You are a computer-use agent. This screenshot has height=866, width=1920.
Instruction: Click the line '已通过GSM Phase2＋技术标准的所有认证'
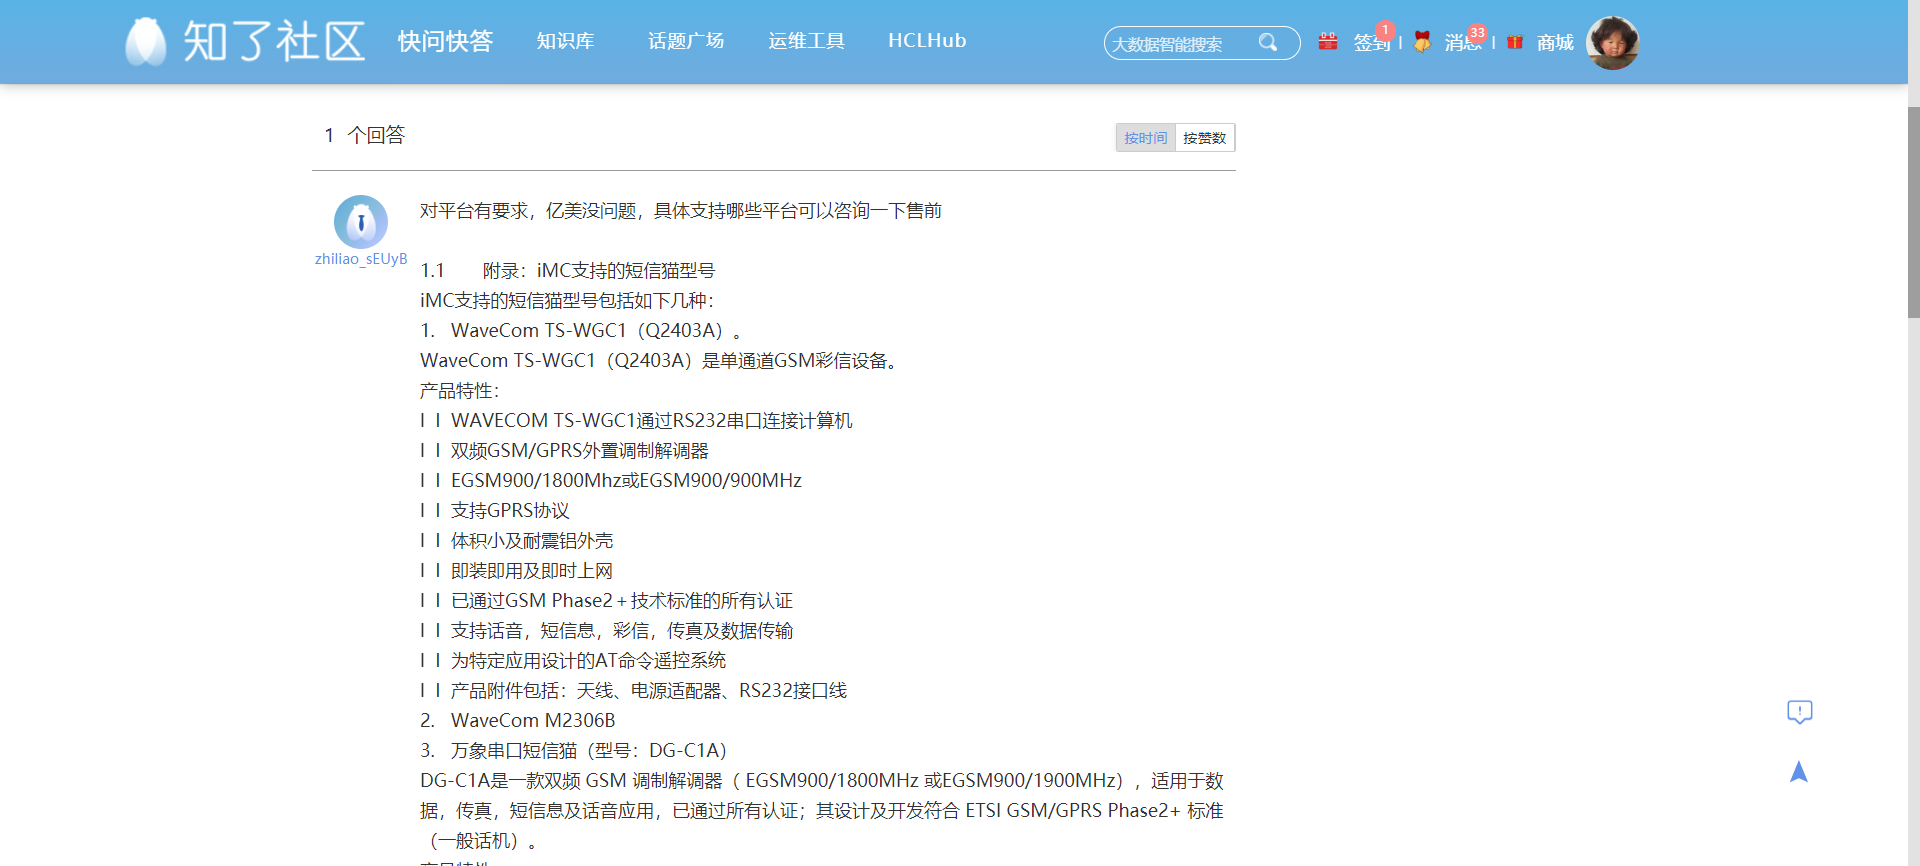coord(622,601)
